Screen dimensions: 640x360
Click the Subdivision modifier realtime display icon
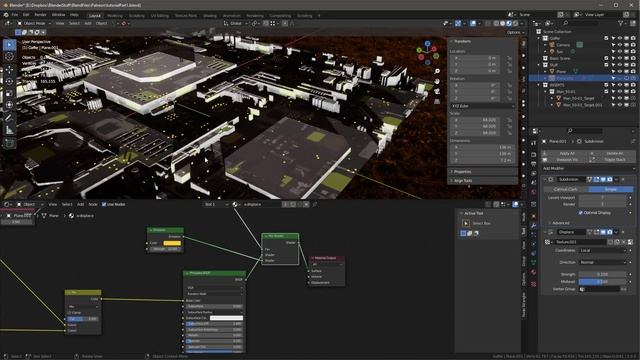tap(603, 179)
